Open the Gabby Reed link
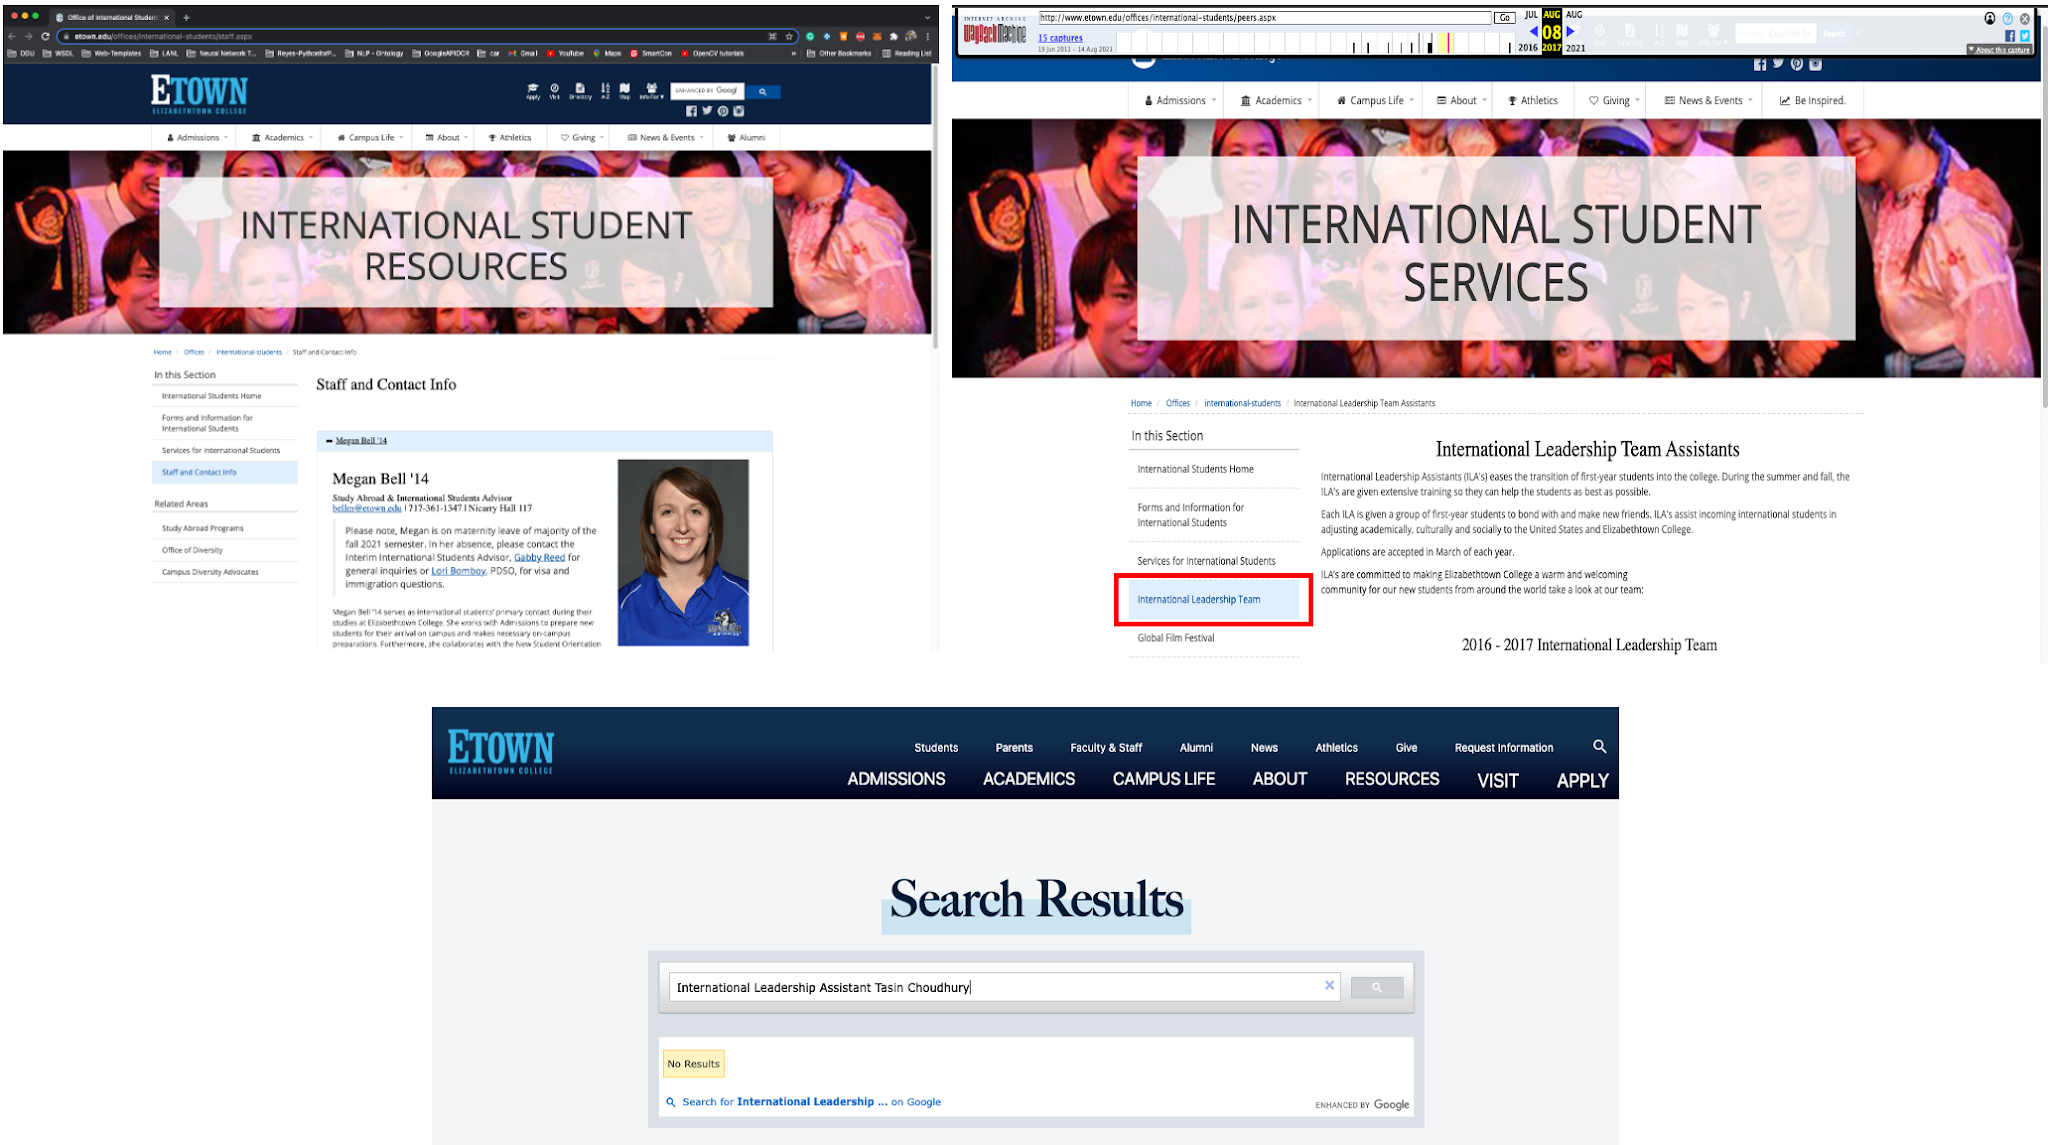Screen dimensions: 2048x1145 [x=539, y=557]
